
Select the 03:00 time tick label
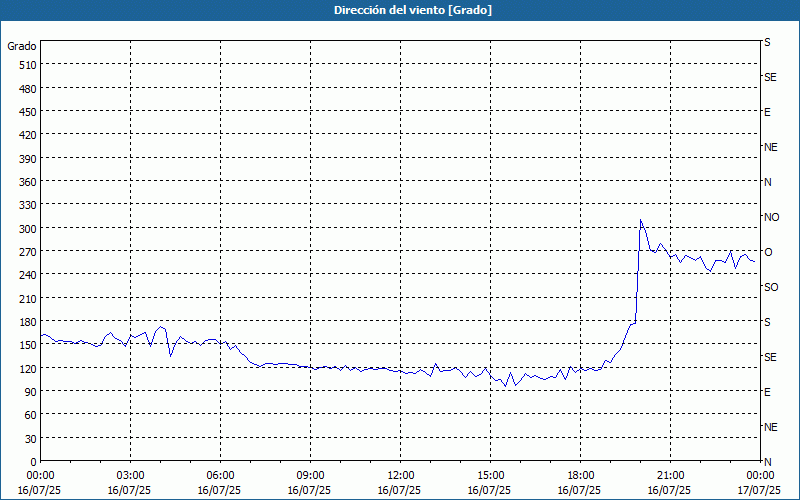click(x=130, y=475)
